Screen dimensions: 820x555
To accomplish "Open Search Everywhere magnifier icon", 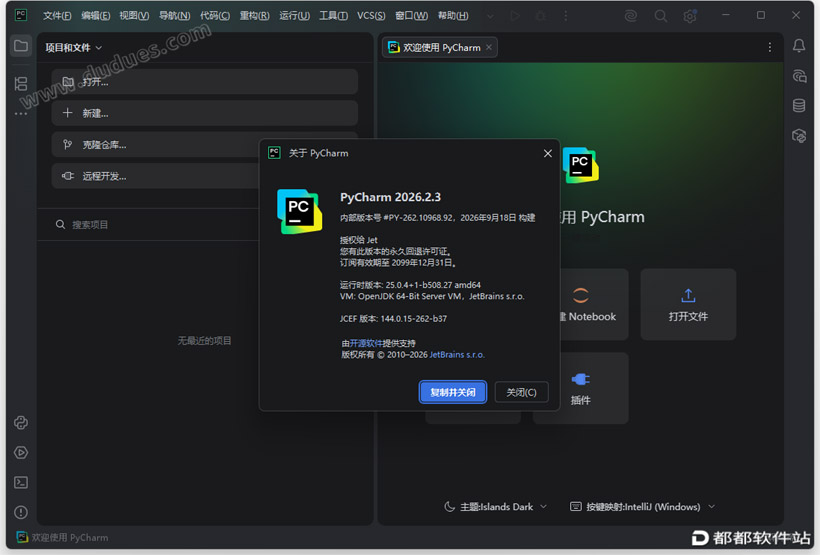I will (x=660, y=16).
